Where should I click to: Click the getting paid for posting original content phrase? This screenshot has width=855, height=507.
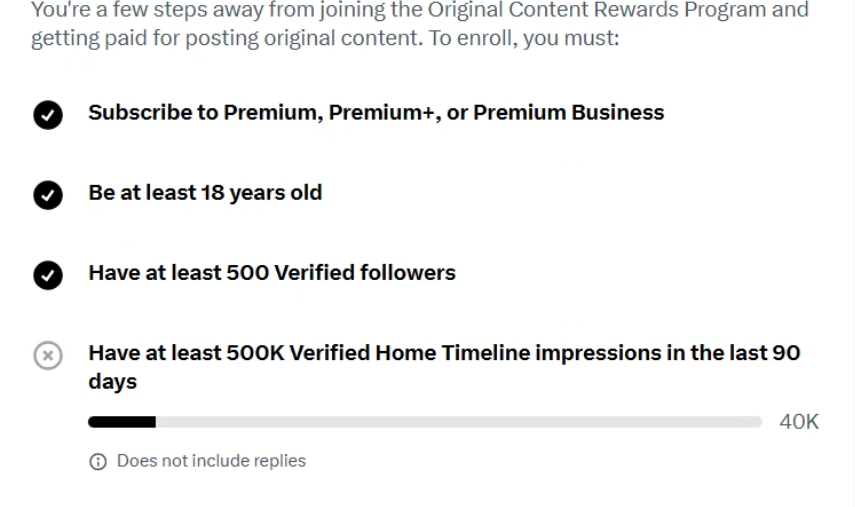coord(227,38)
